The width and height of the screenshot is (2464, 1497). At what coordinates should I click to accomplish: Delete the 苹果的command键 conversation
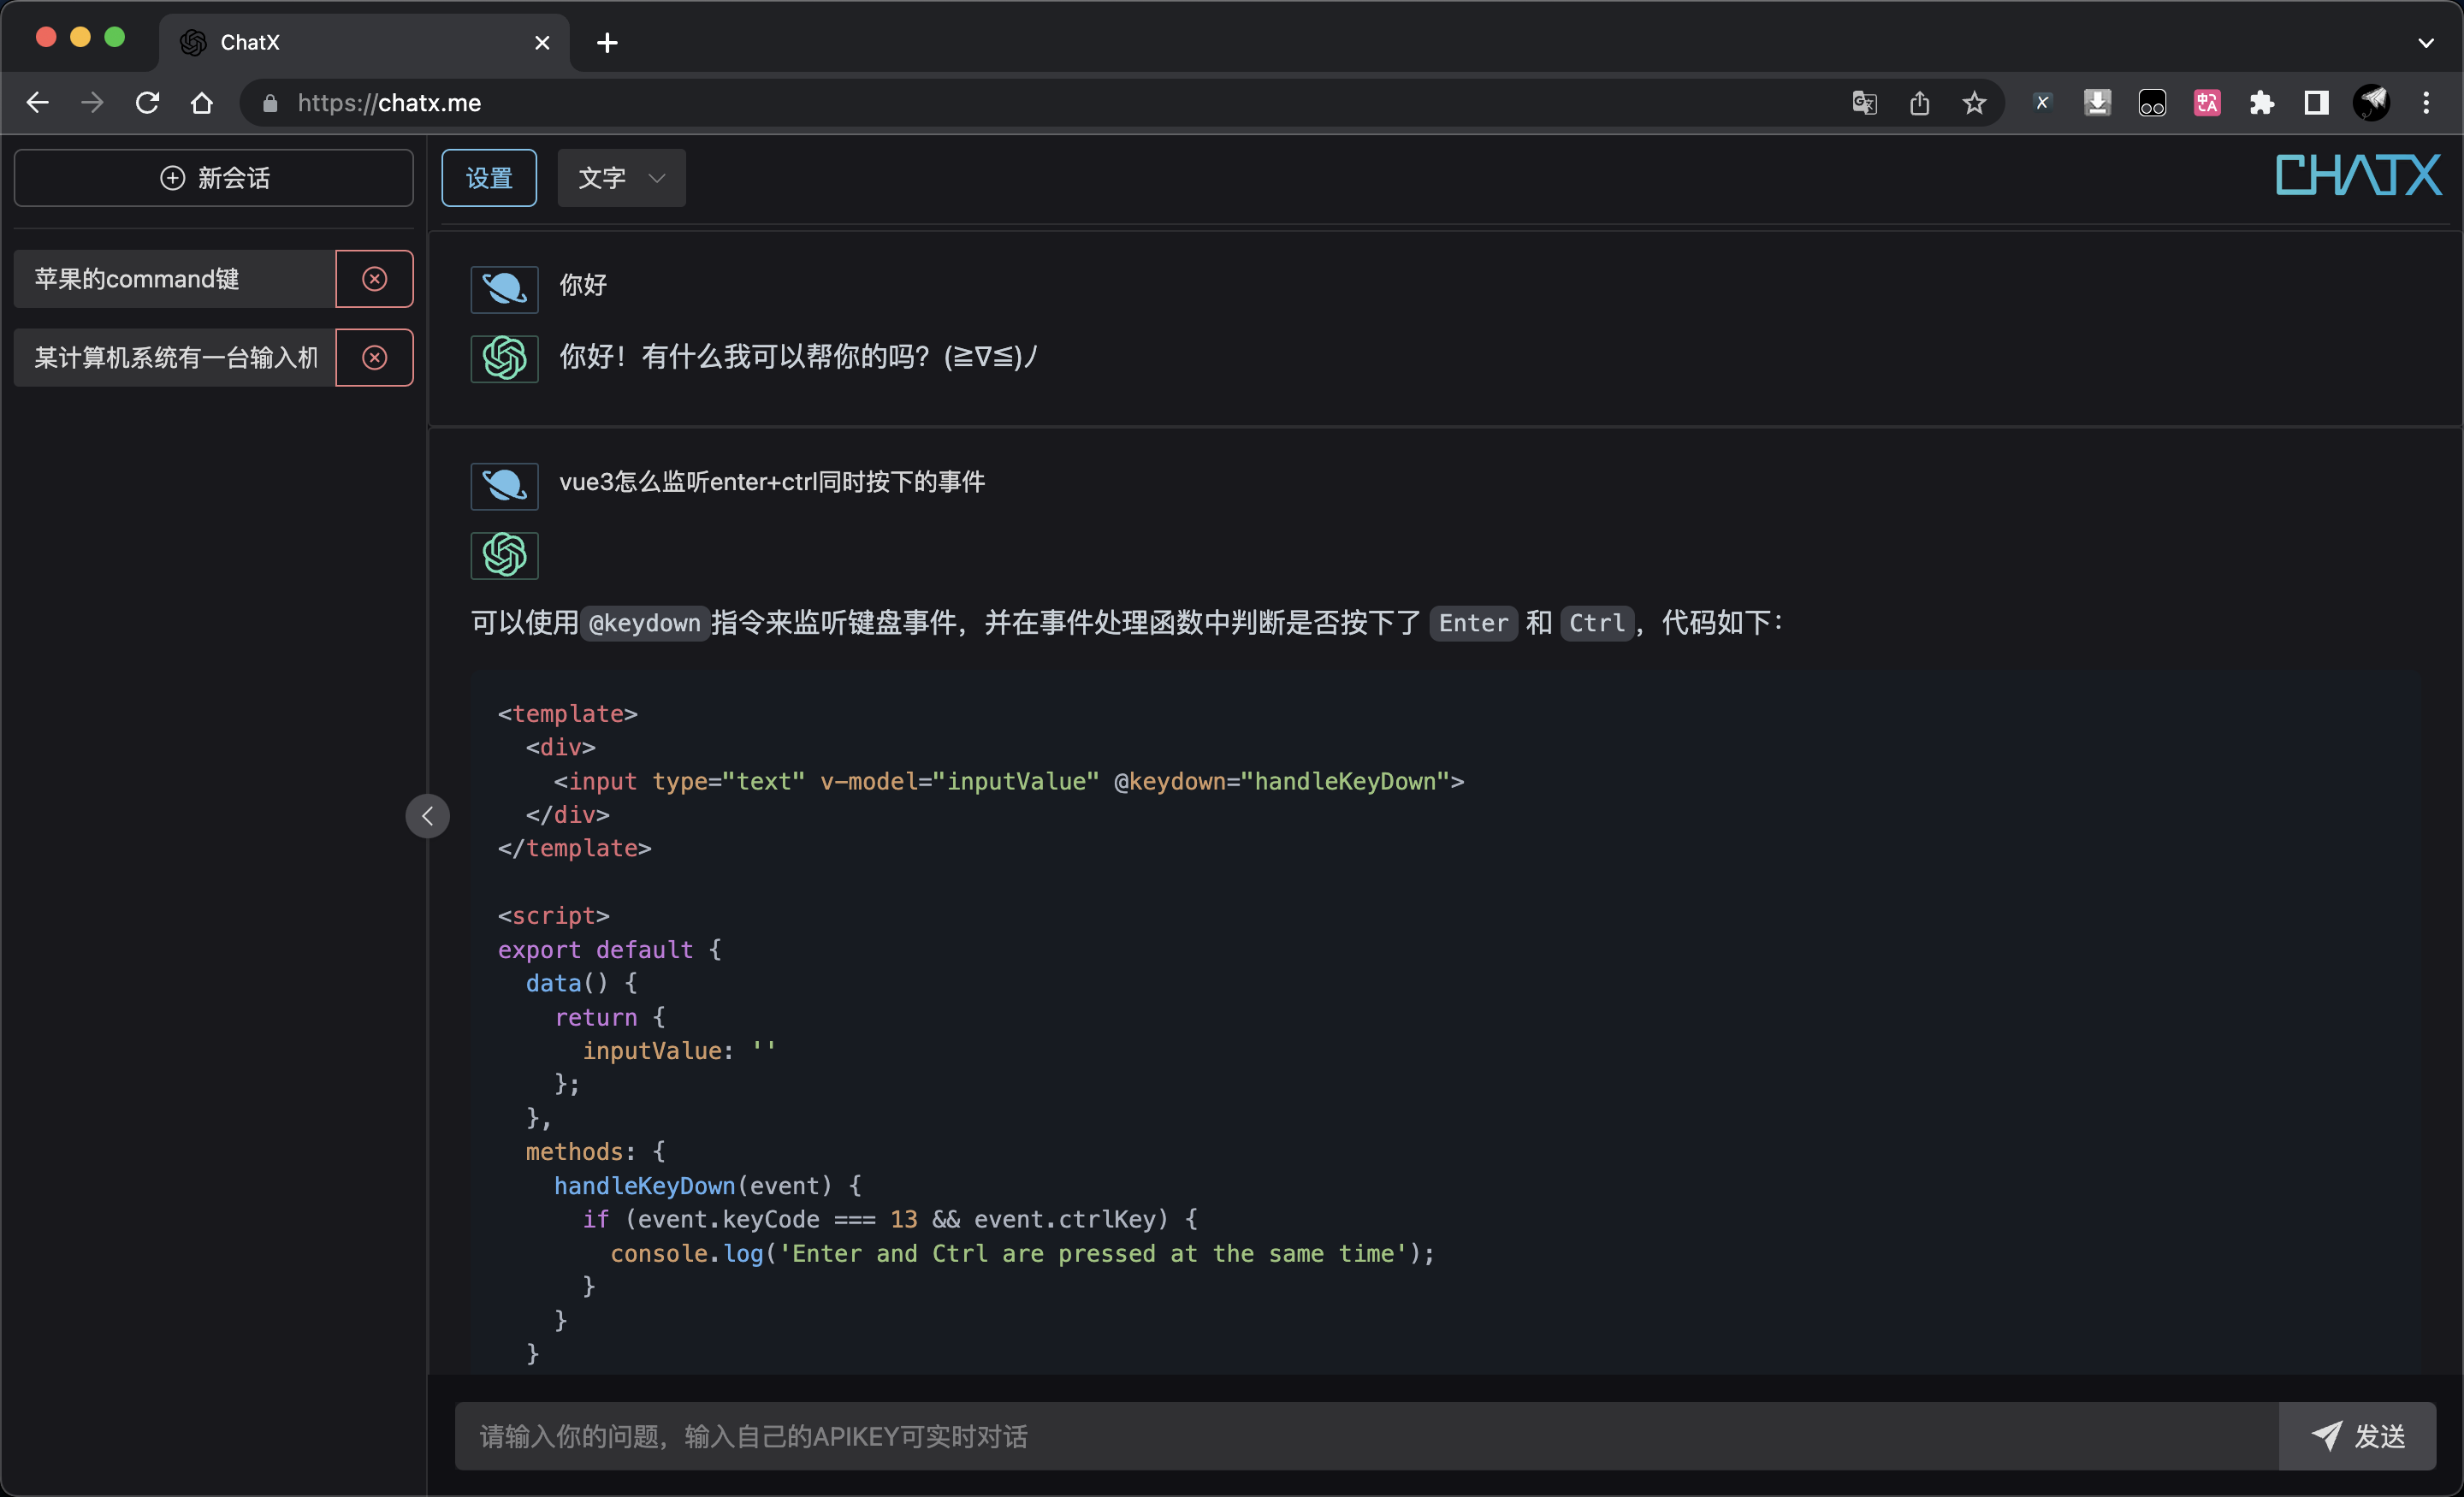coord(374,279)
